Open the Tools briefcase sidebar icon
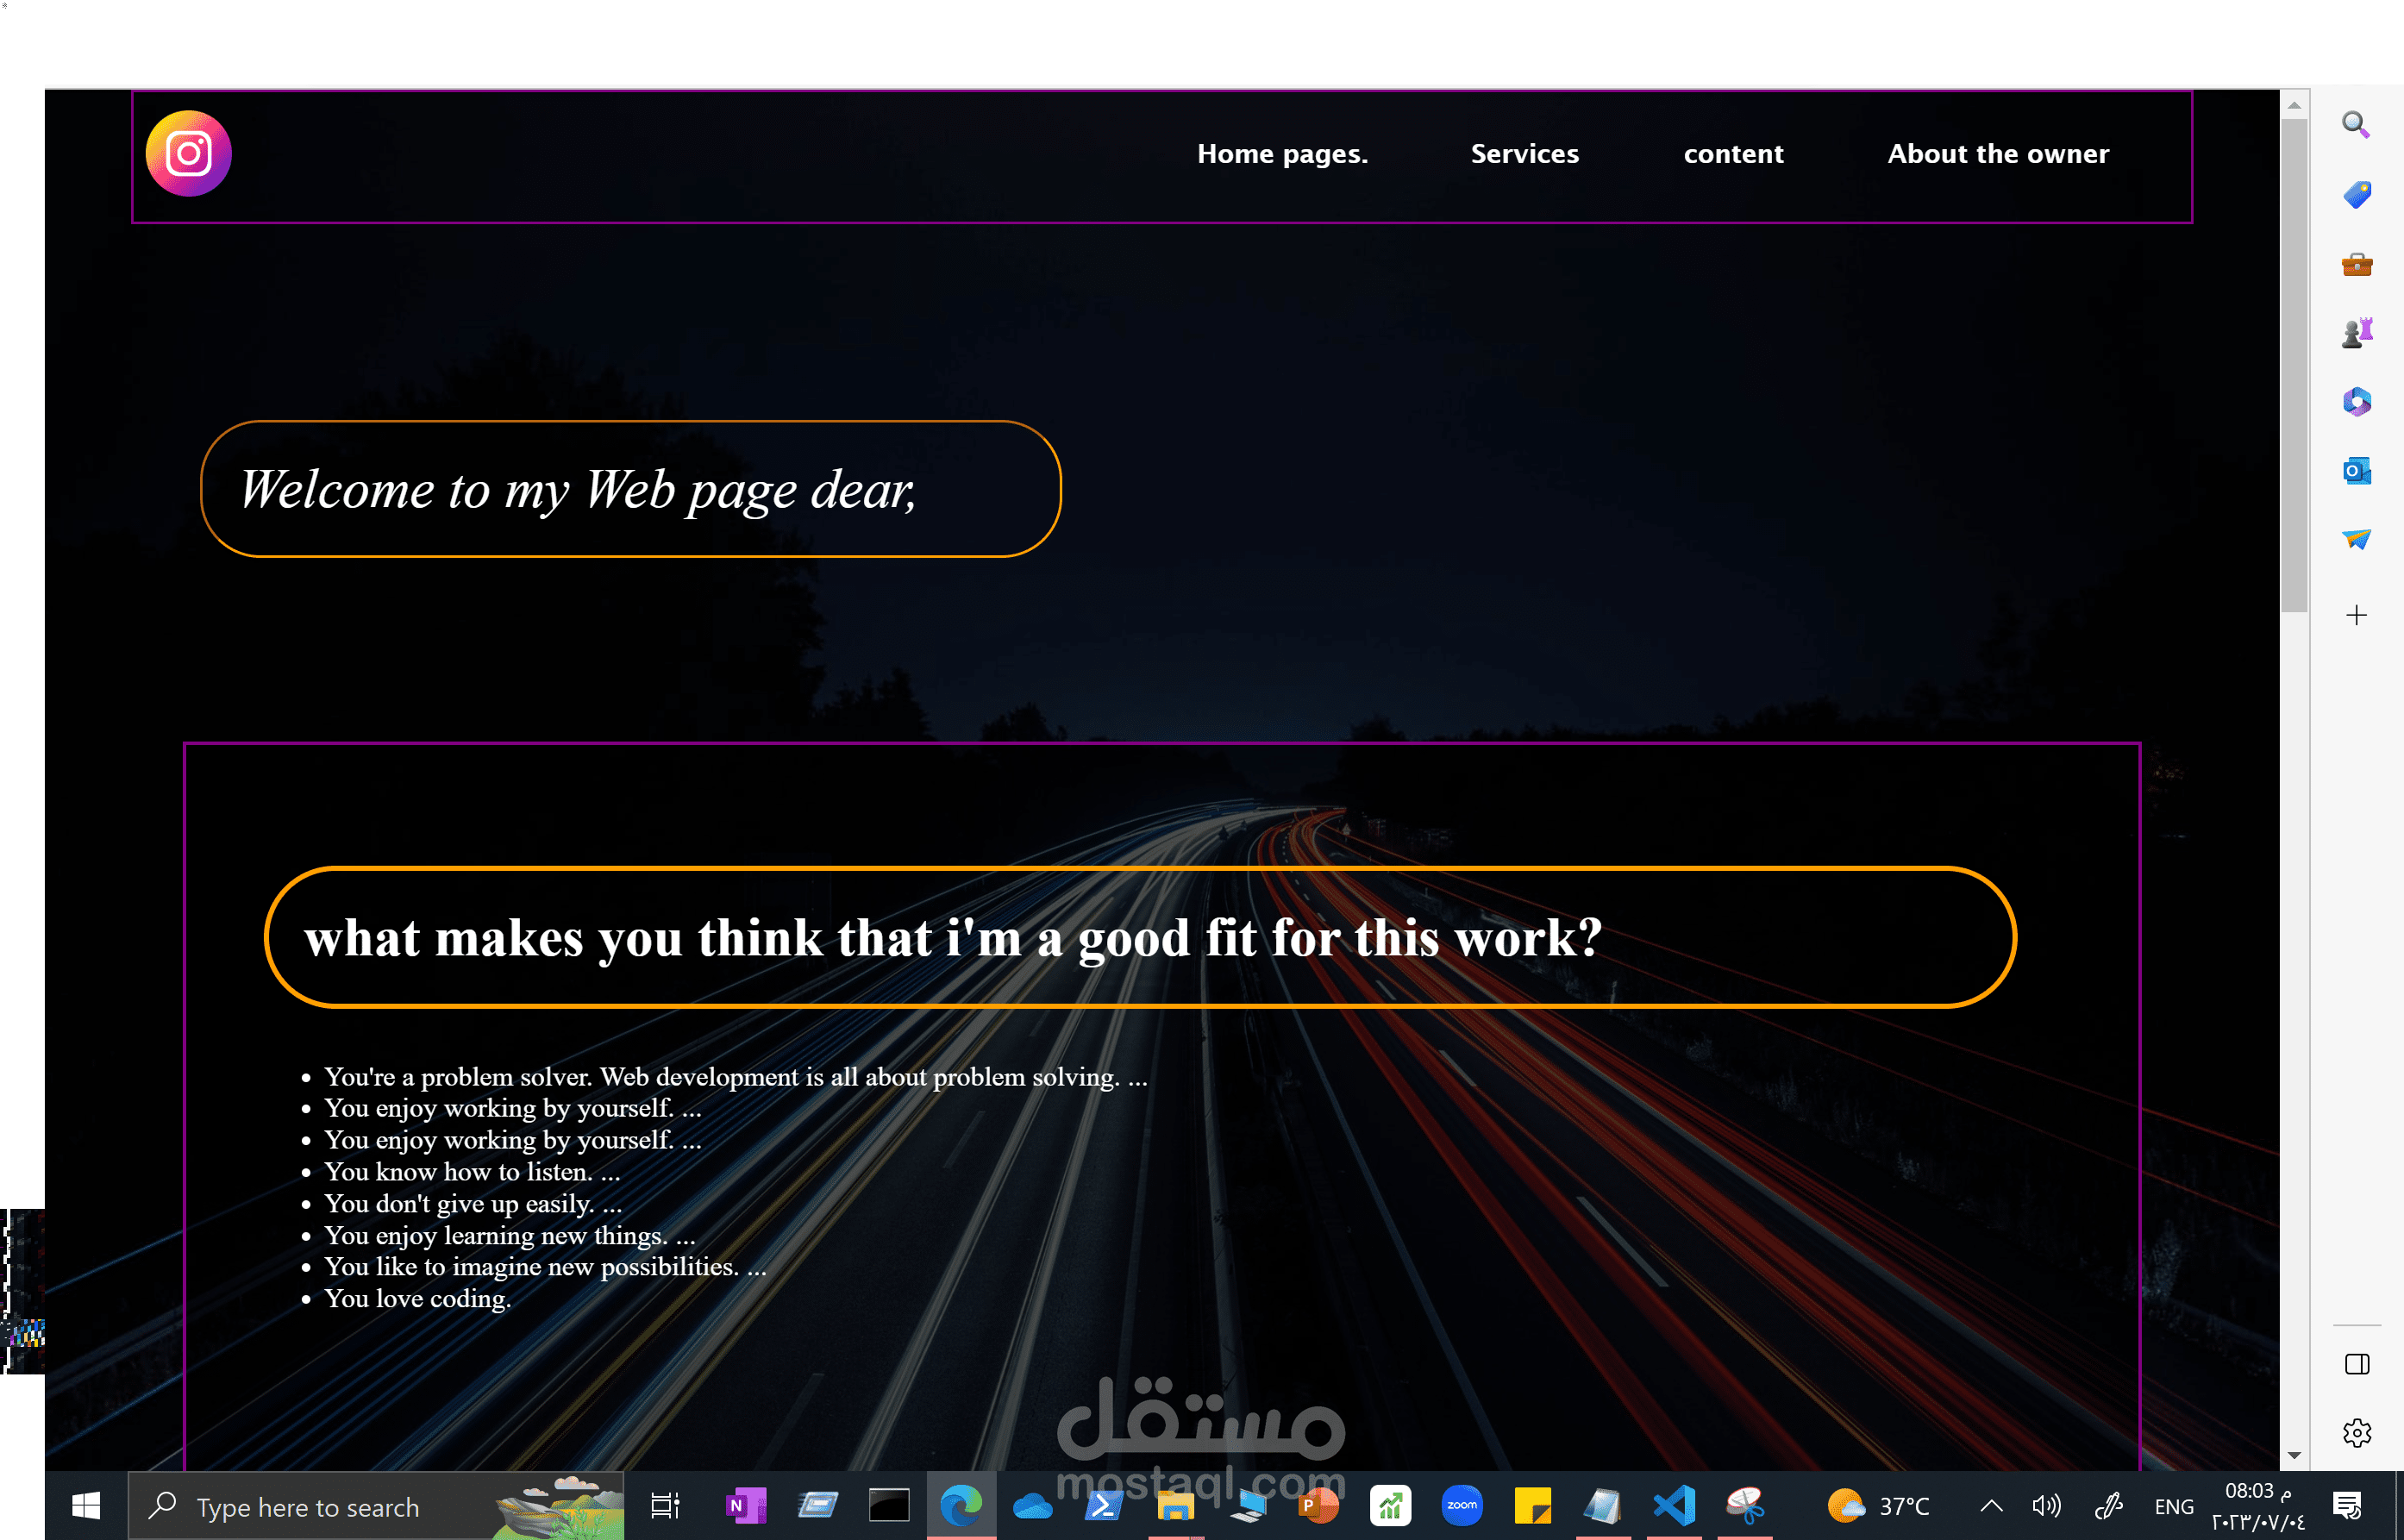Image resolution: width=2404 pixels, height=1540 pixels. click(x=2356, y=264)
